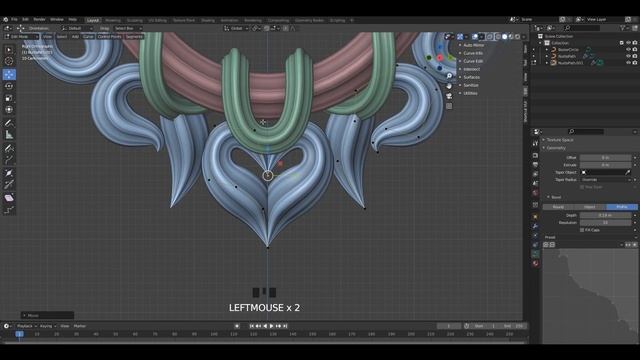Click the viewport pan hand gizmo
640x360 pixels.
click(x=449, y=86)
